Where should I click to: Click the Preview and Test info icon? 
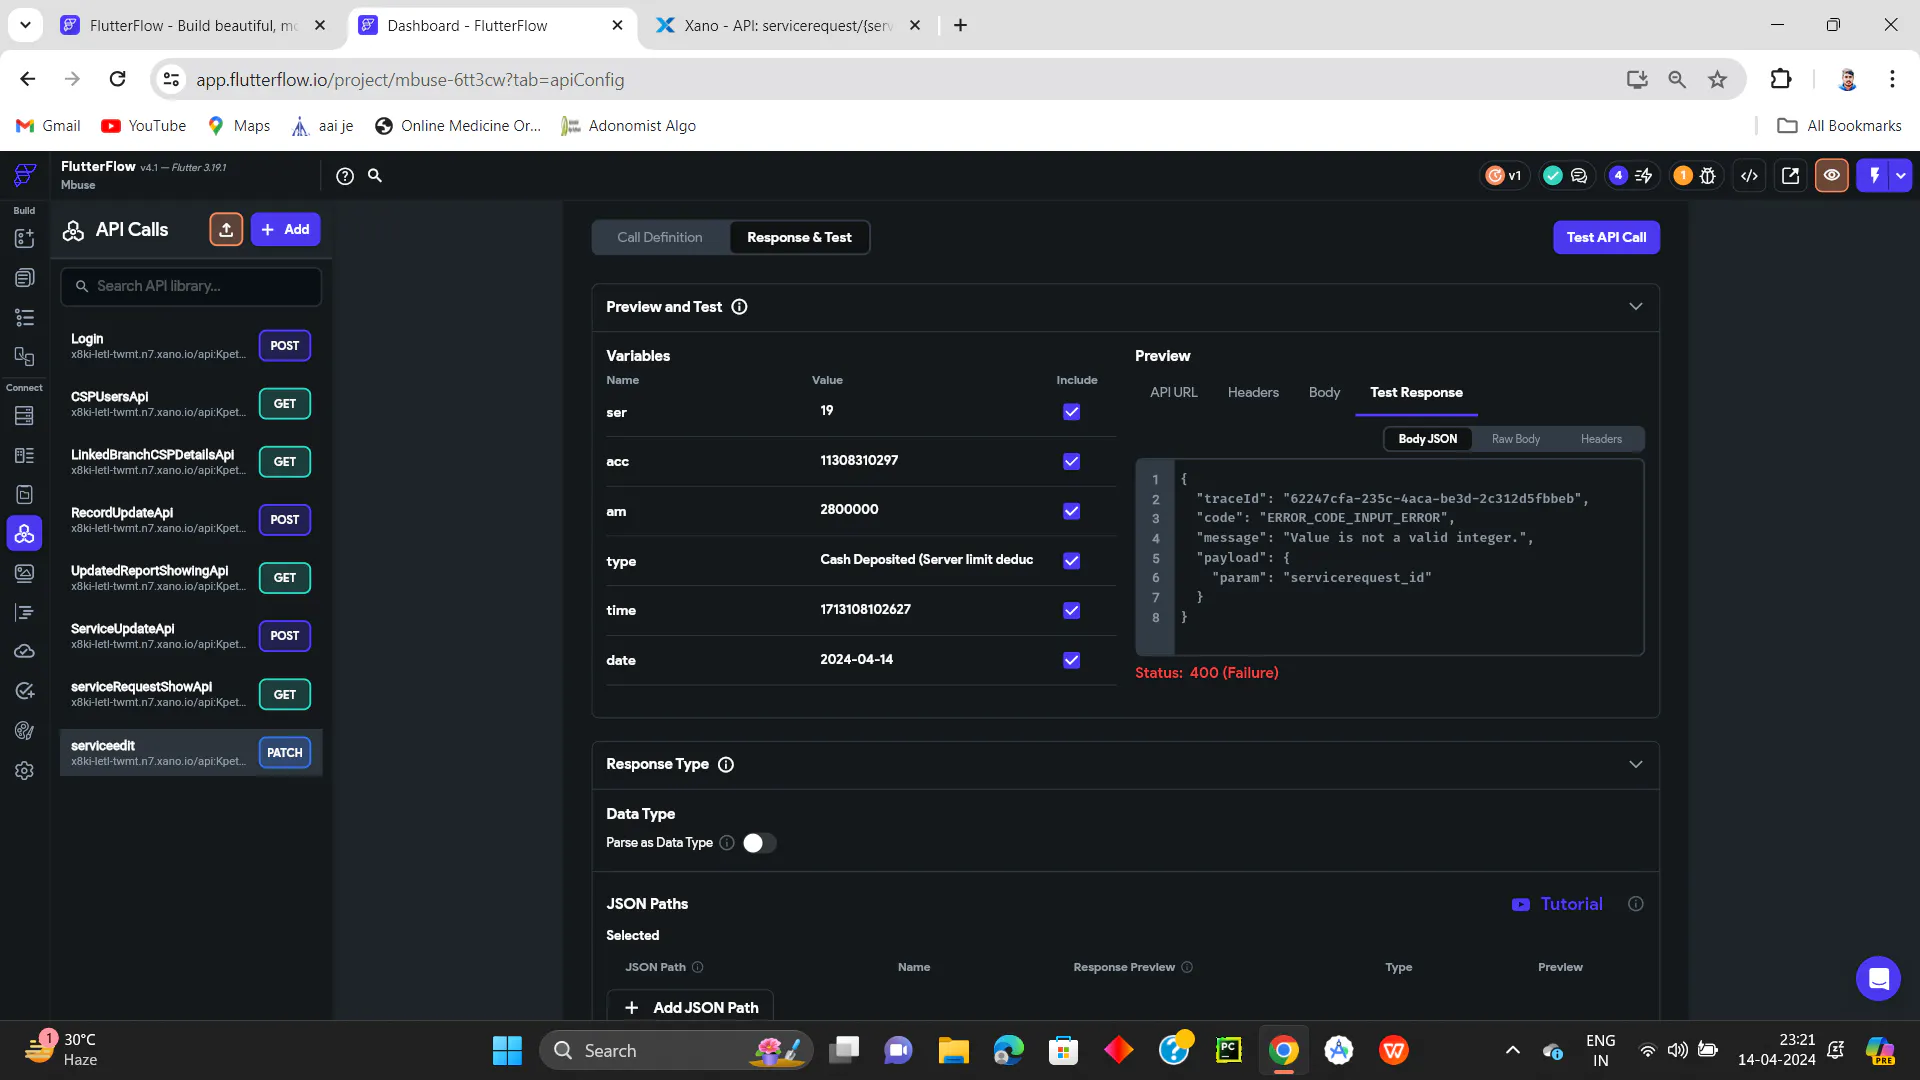click(x=739, y=307)
